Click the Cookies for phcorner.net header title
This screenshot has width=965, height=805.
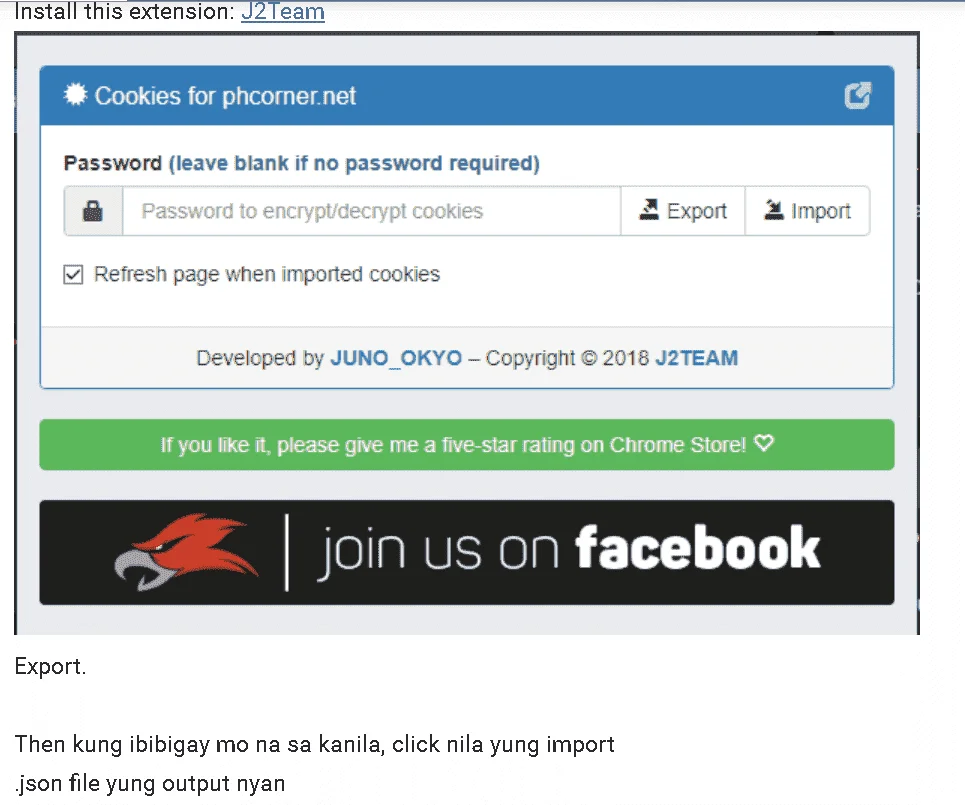click(225, 96)
